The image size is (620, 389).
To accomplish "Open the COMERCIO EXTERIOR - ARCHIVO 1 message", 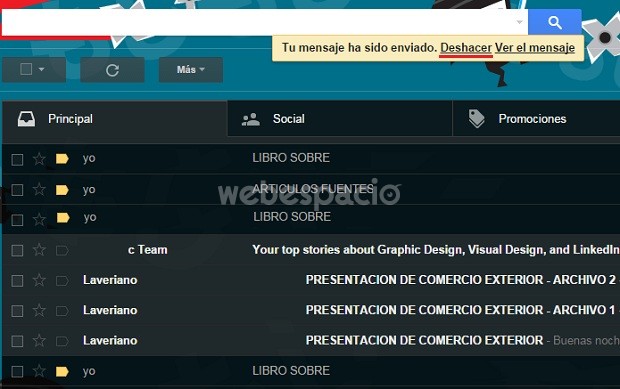I will 461,310.
